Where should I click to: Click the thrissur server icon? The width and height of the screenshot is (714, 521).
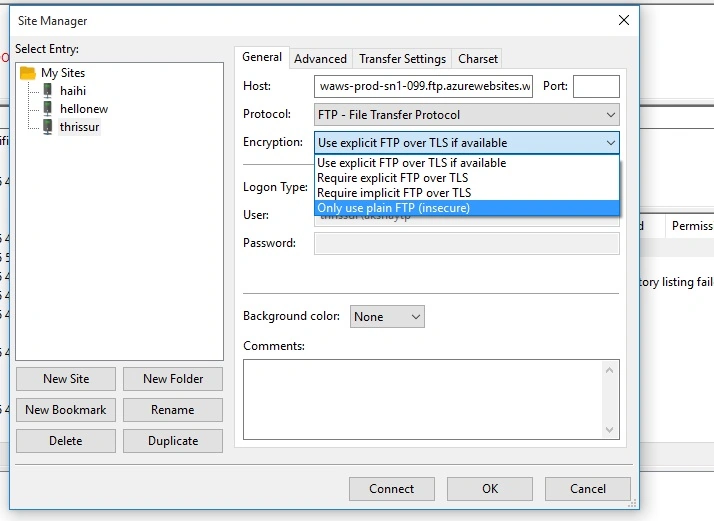(47, 127)
